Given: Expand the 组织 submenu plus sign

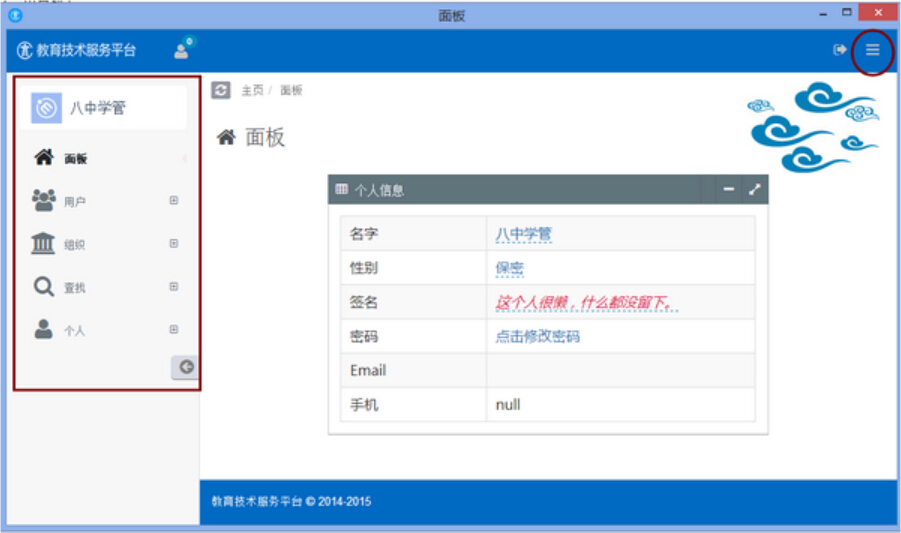Looking at the screenshot, I should tap(174, 244).
